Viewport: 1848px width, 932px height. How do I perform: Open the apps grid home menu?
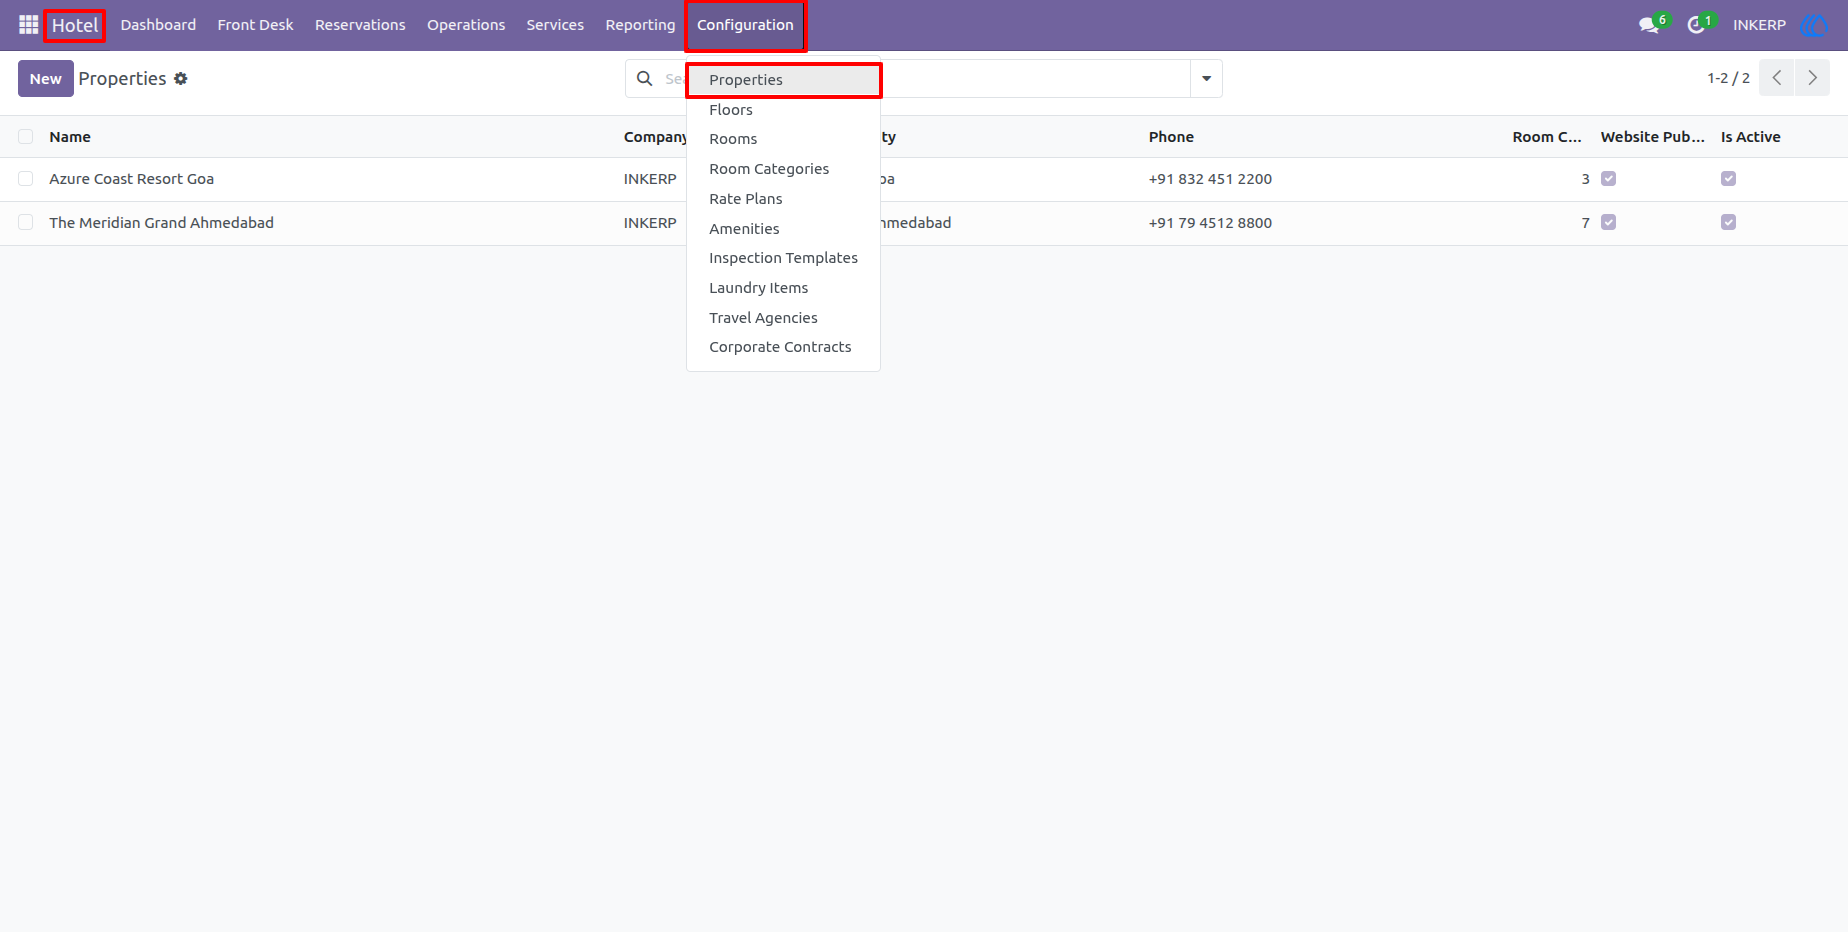(x=28, y=25)
